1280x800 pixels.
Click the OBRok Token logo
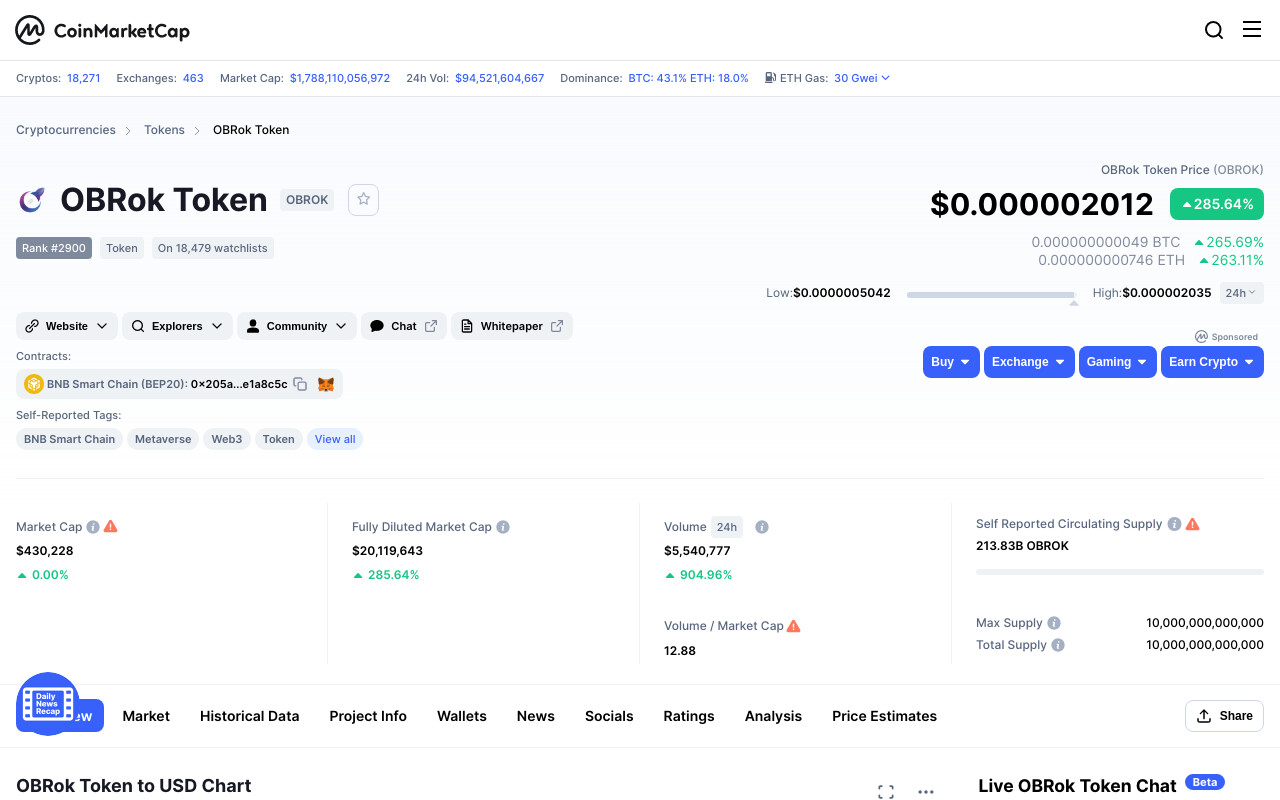click(x=32, y=200)
